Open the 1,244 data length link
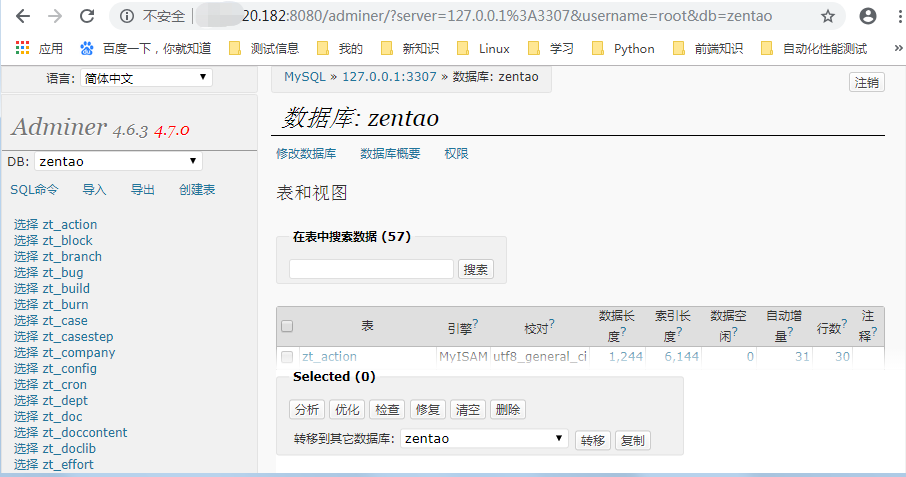This screenshot has width=906, height=477. (626, 357)
